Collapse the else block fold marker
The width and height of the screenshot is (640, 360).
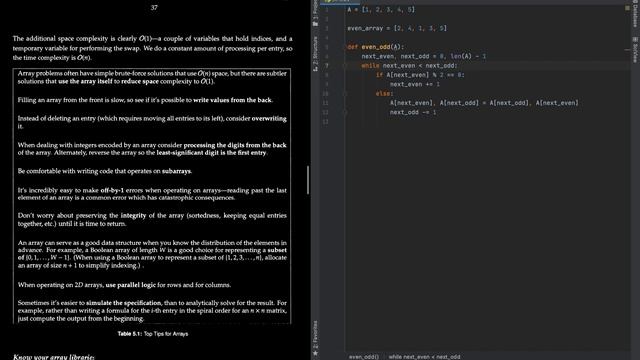coord(345,93)
